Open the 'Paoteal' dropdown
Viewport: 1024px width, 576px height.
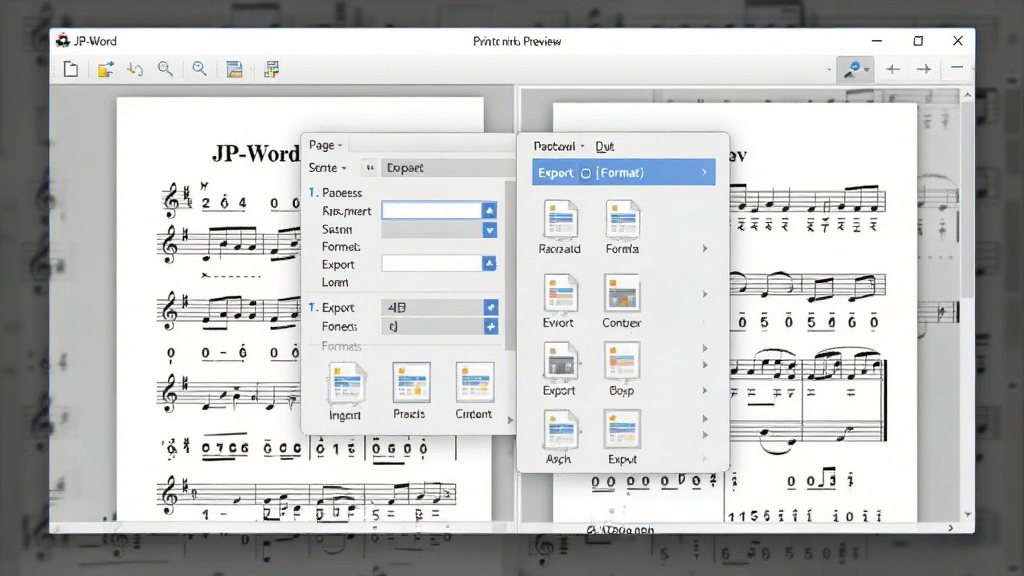(559, 146)
